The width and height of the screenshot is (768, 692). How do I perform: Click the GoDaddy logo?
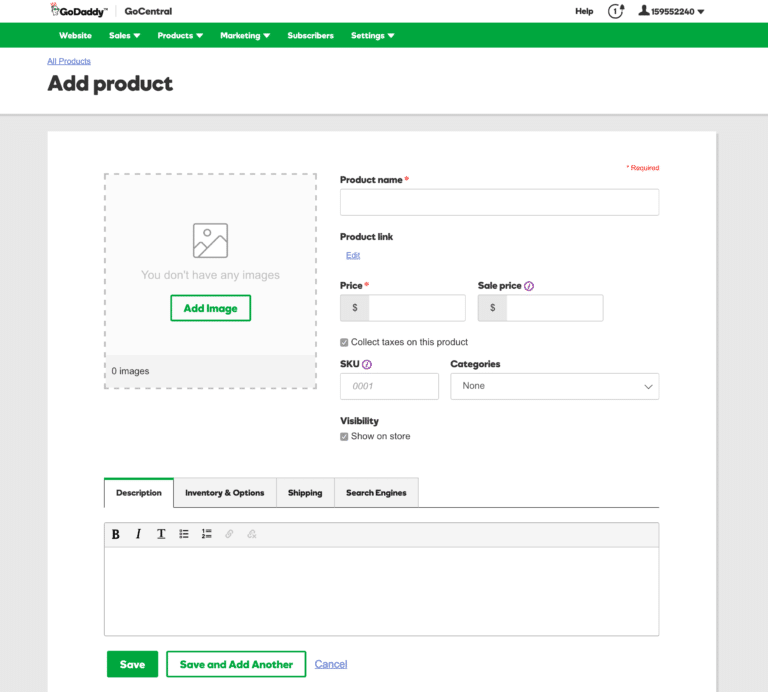coord(78,10)
